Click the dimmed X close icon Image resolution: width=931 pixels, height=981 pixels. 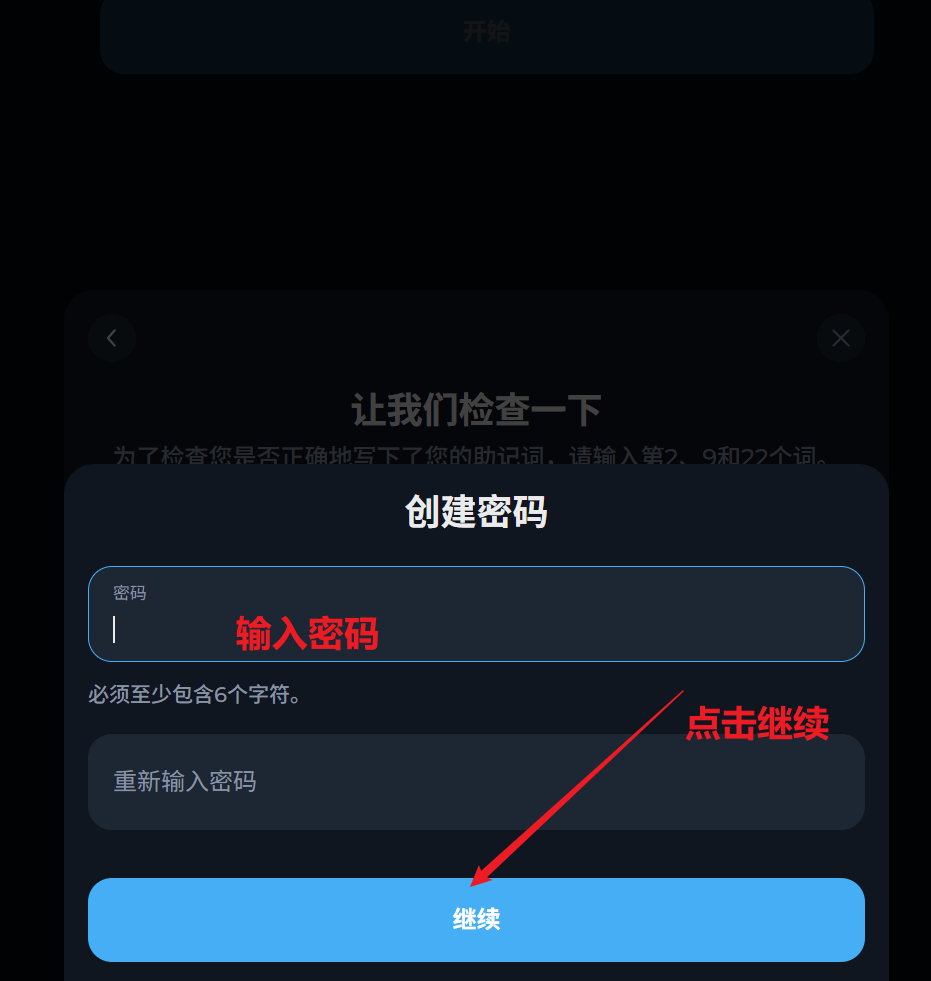840,338
